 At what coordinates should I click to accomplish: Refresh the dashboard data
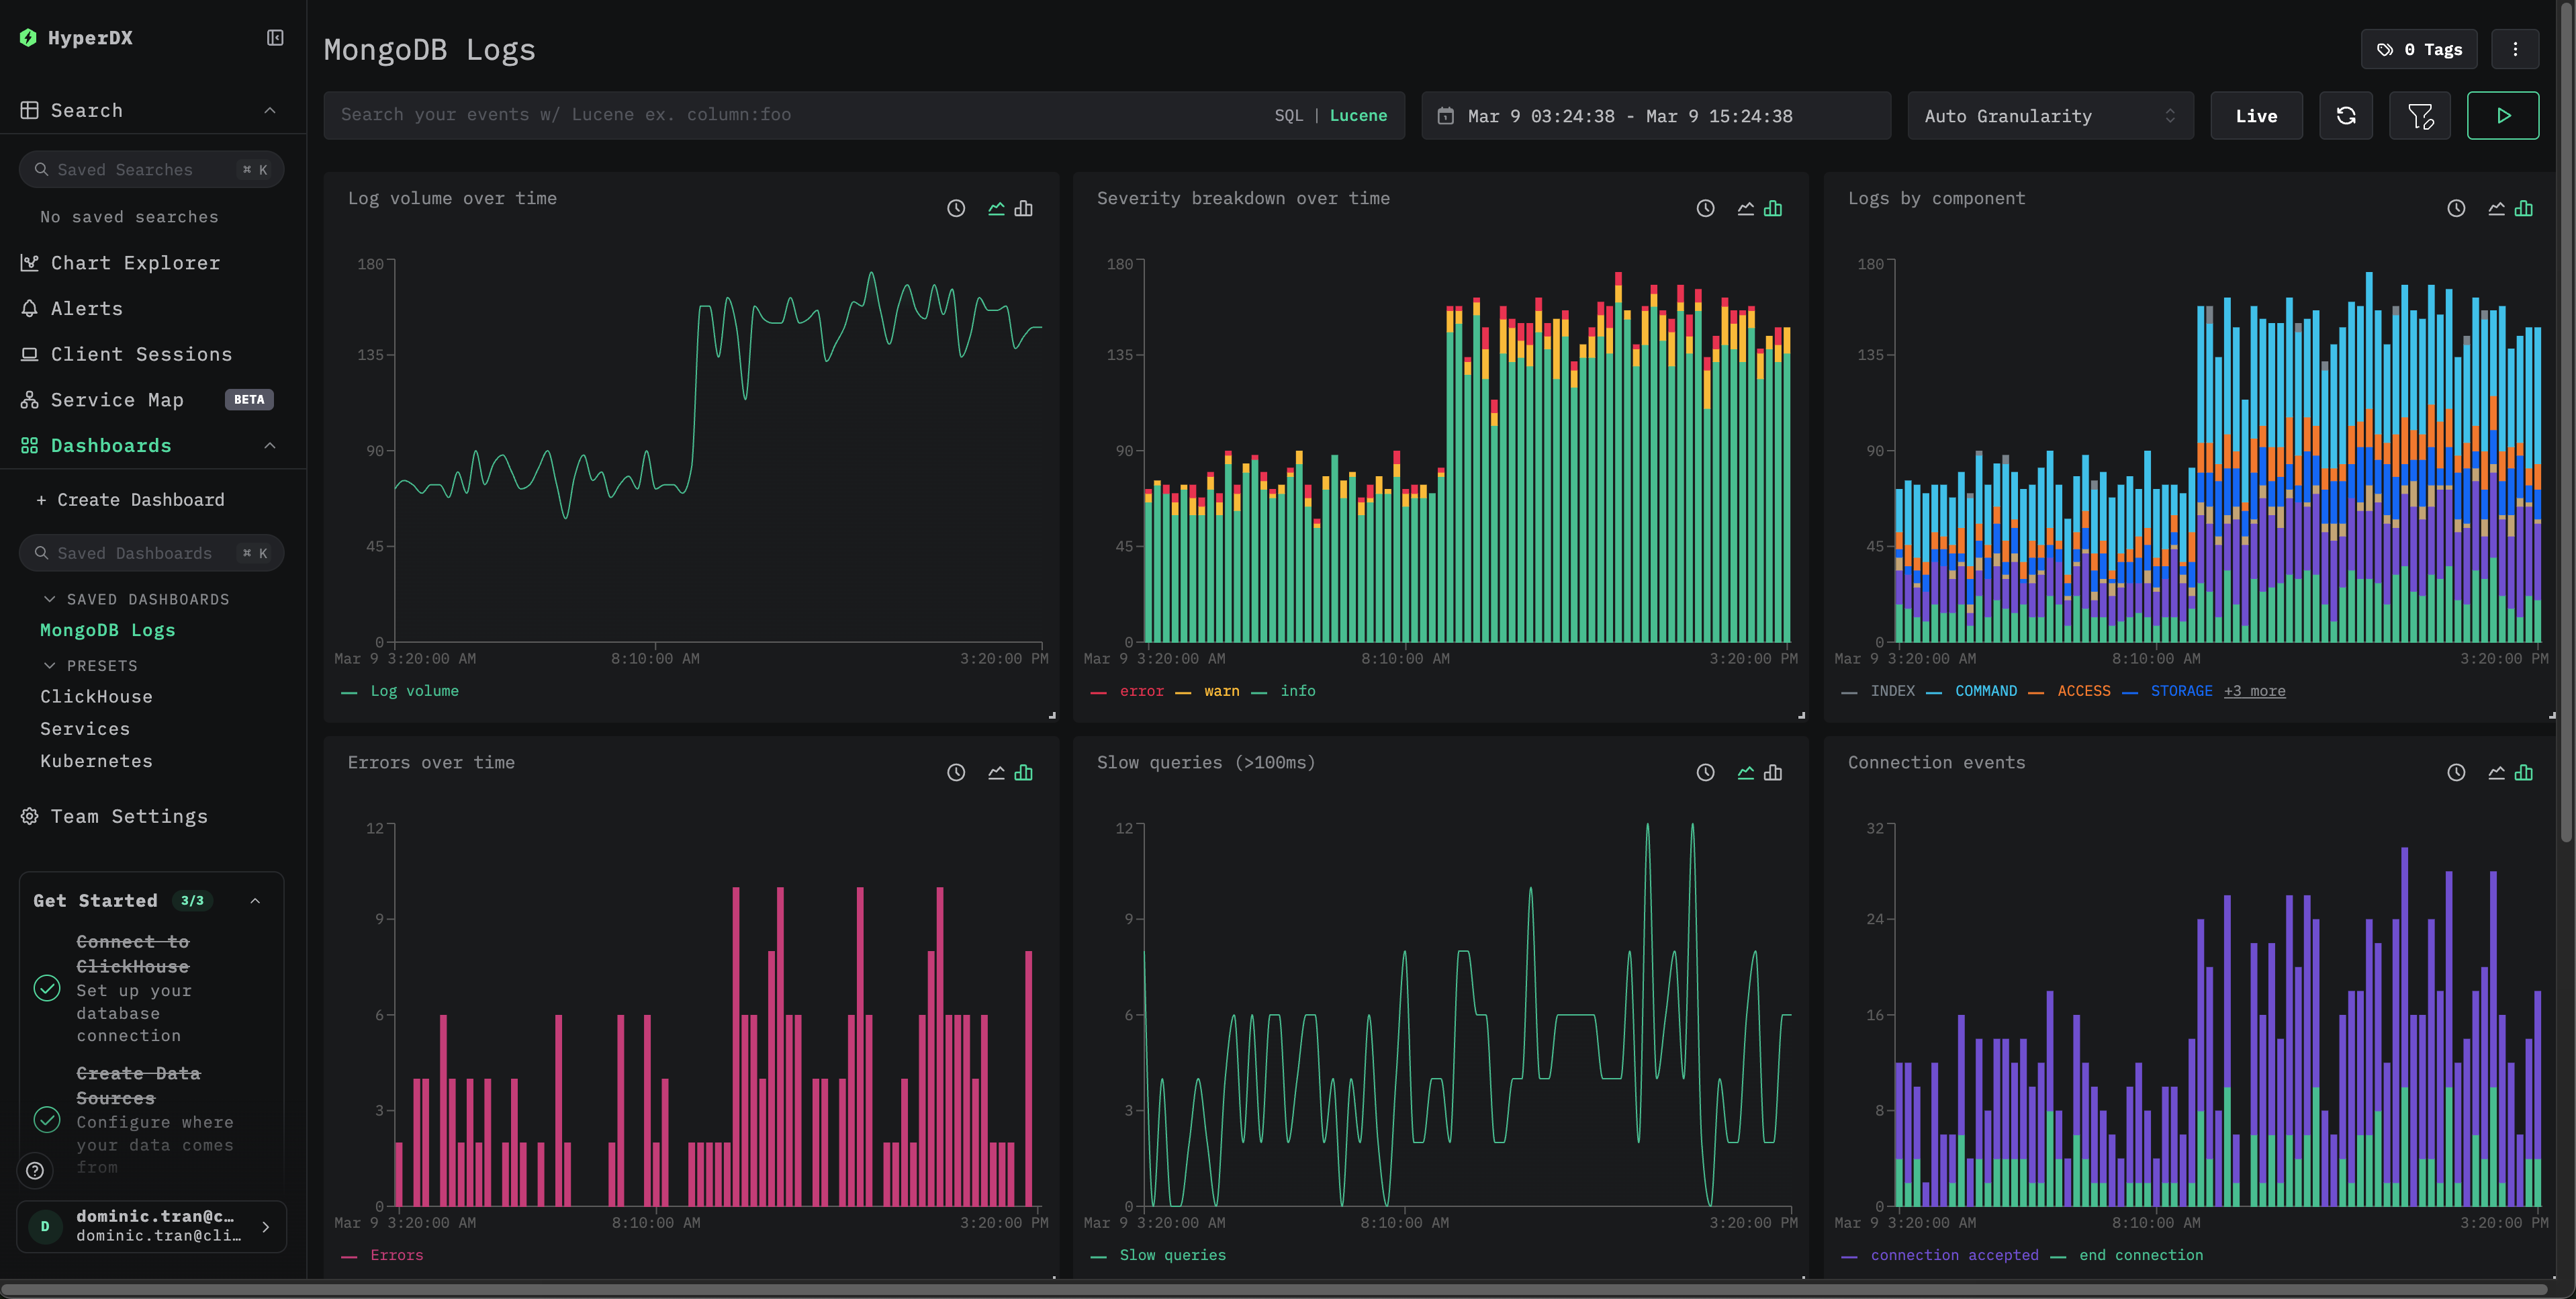[2346, 115]
